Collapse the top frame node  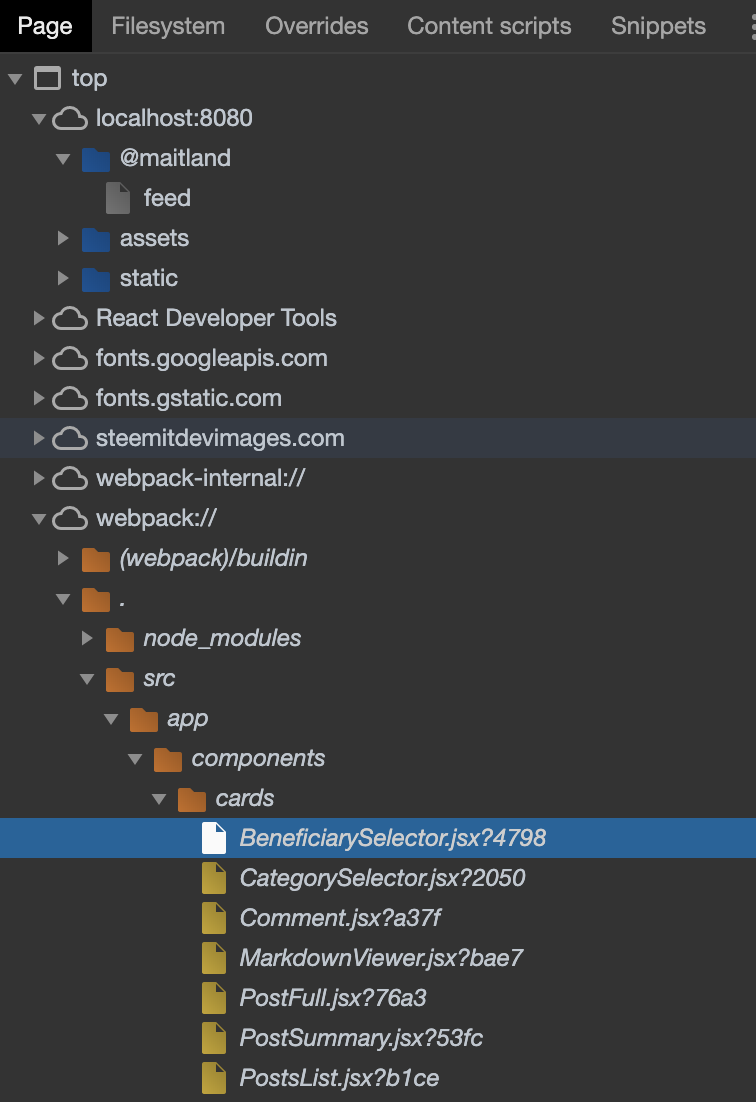click(x=15, y=79)
